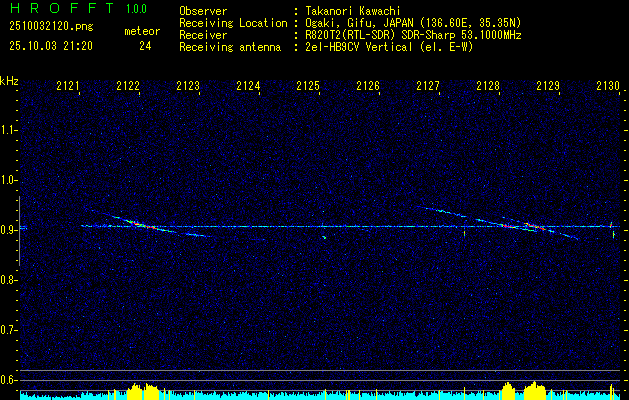Click the 2127 time marker
The image size is (629, 400).
coord(428,86)
